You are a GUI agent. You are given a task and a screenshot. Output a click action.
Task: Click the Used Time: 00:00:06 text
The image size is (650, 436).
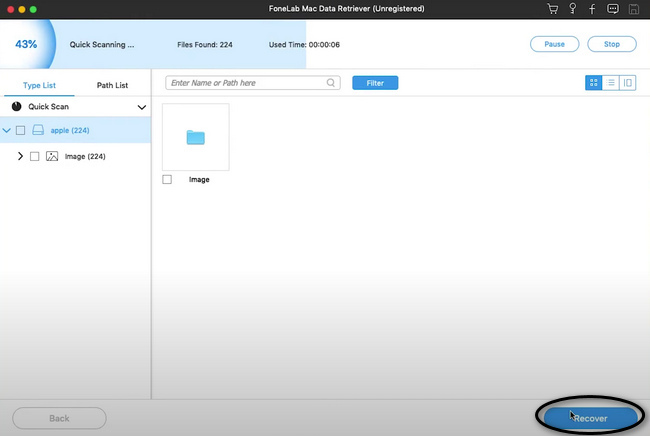click(304, 44)
